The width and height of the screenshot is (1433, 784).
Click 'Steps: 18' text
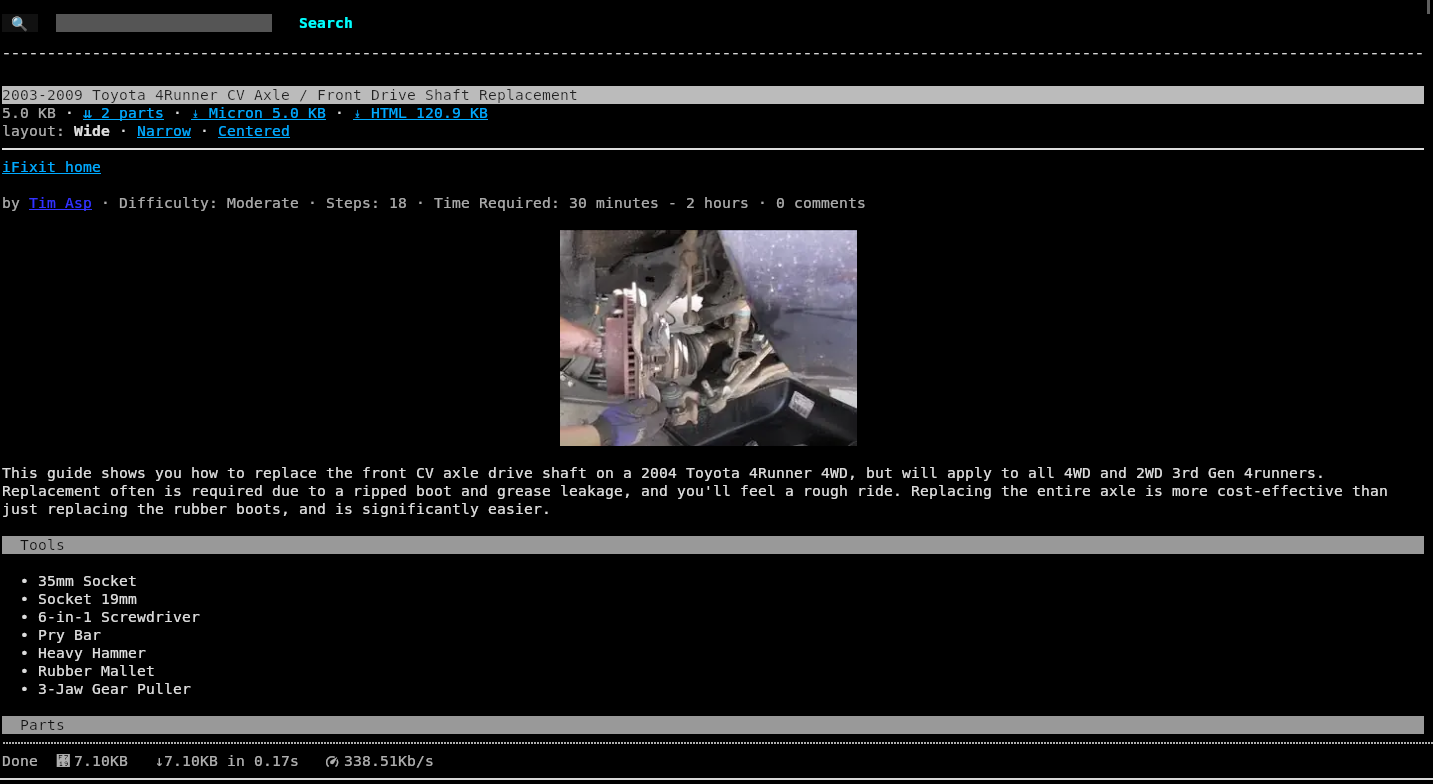click(x=366, y=203)
